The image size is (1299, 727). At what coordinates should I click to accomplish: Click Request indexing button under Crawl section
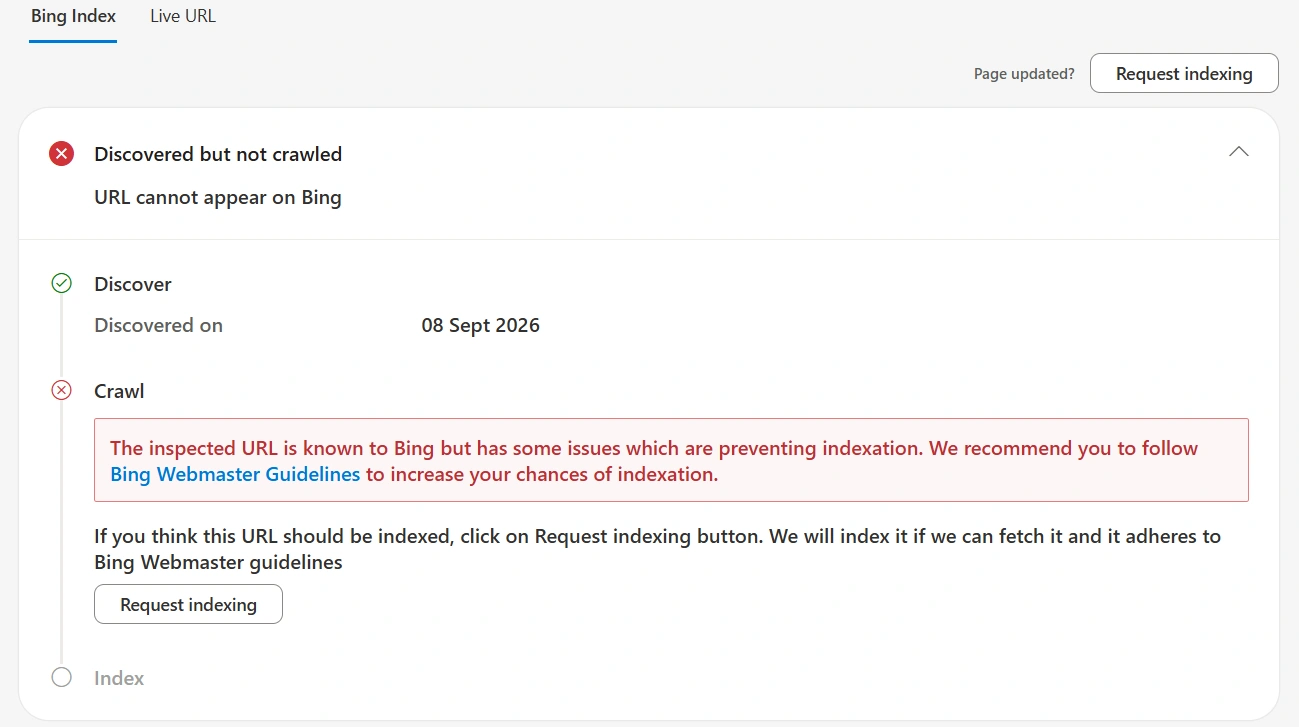(x=188, y=604)
